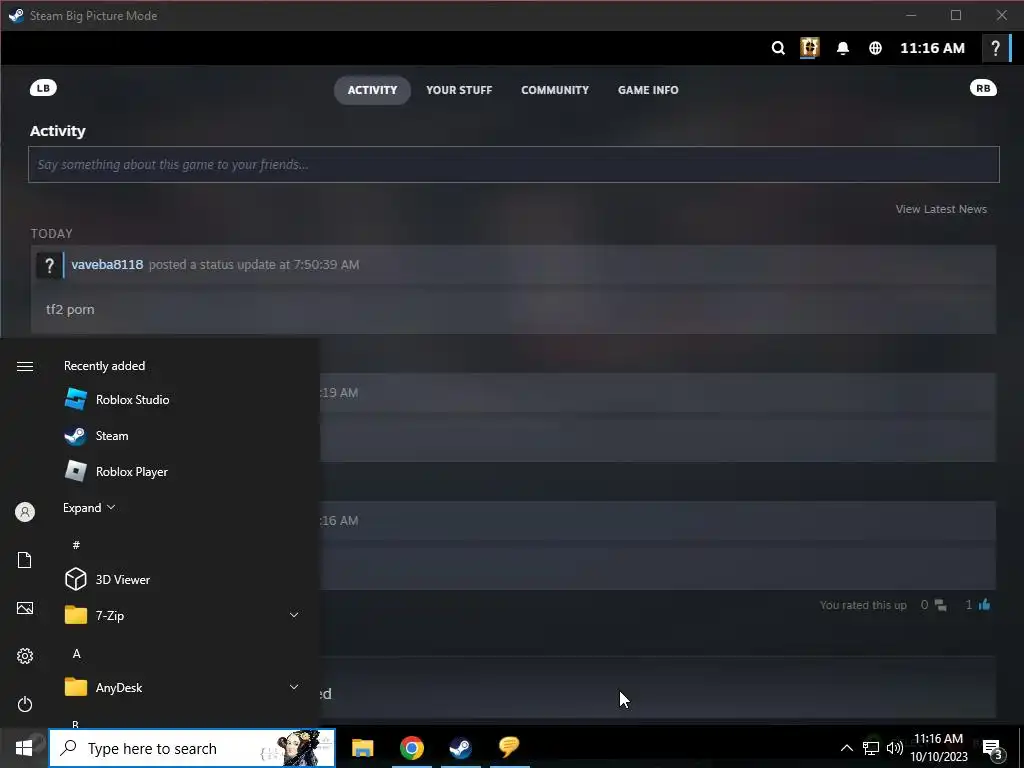Open the Steam help question mark
The width and height of the screenshot is (1024, 768).
click(x=995, y=48)
